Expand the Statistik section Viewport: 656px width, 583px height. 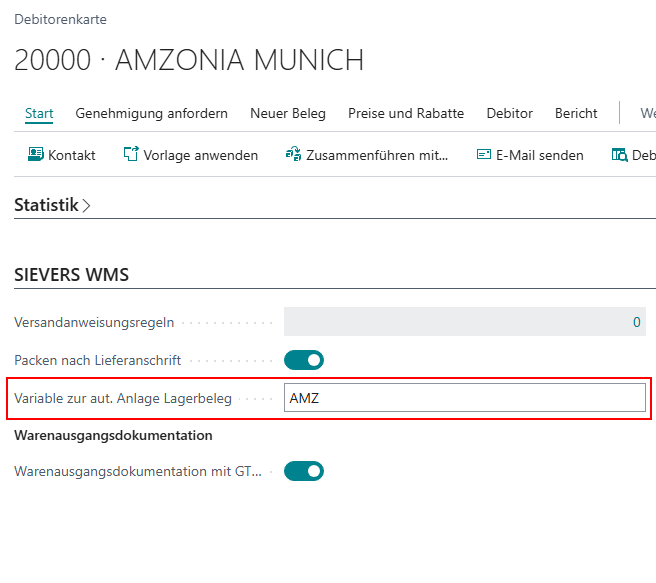coord(52,205)
